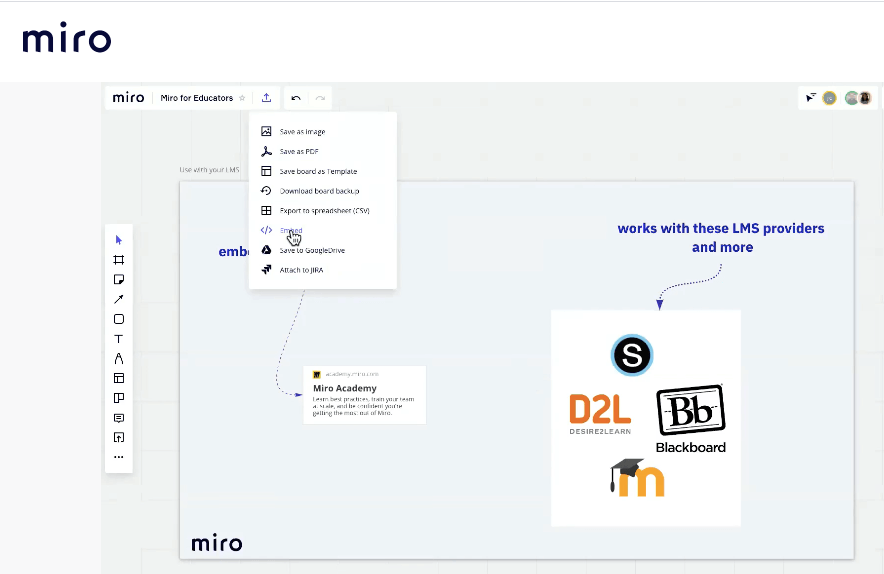This screenshot has height=574, width=884.
Task: Click the export board icon
Action: click(x=266, y=98)
